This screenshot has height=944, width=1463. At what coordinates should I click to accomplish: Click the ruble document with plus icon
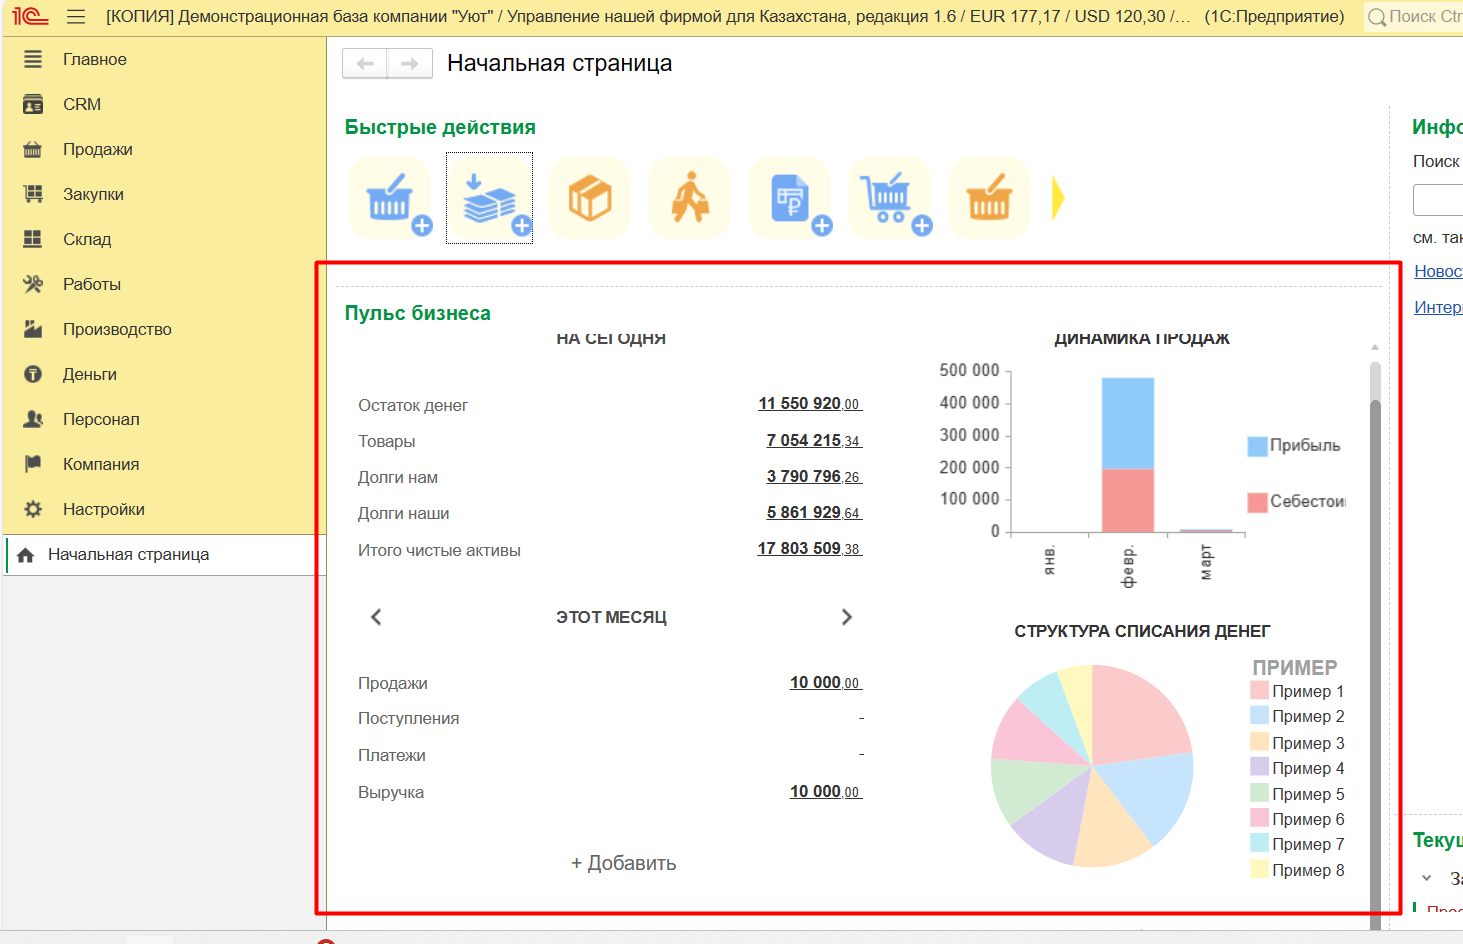(x=790, y=198)
